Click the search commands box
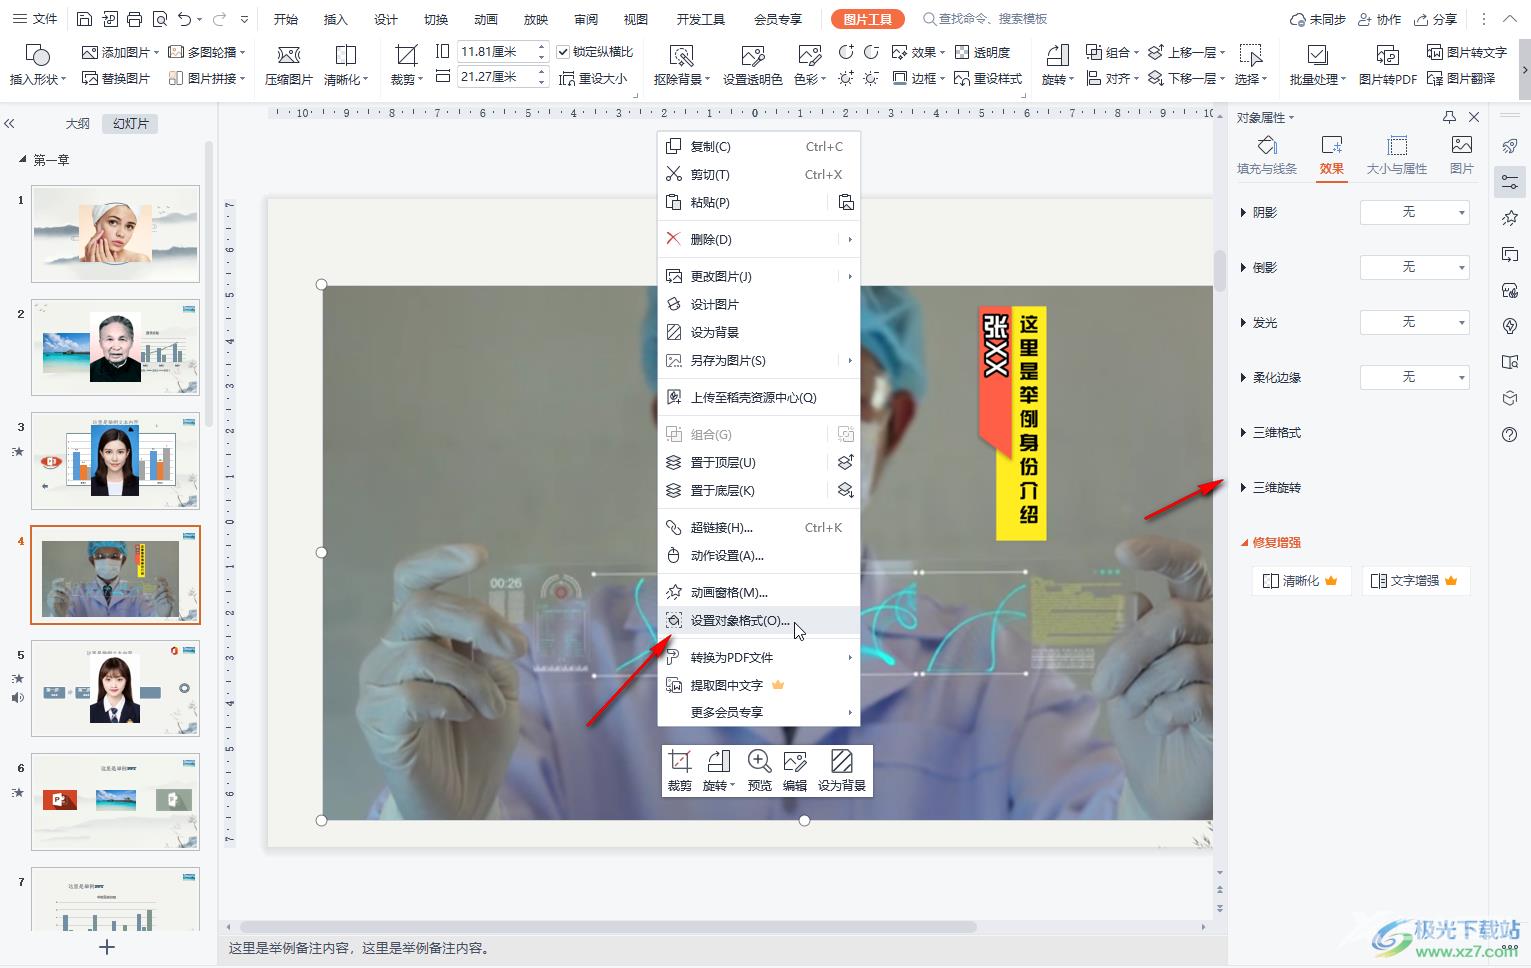The height and width of the screenshot is (968, 1531). click(985, 19)
